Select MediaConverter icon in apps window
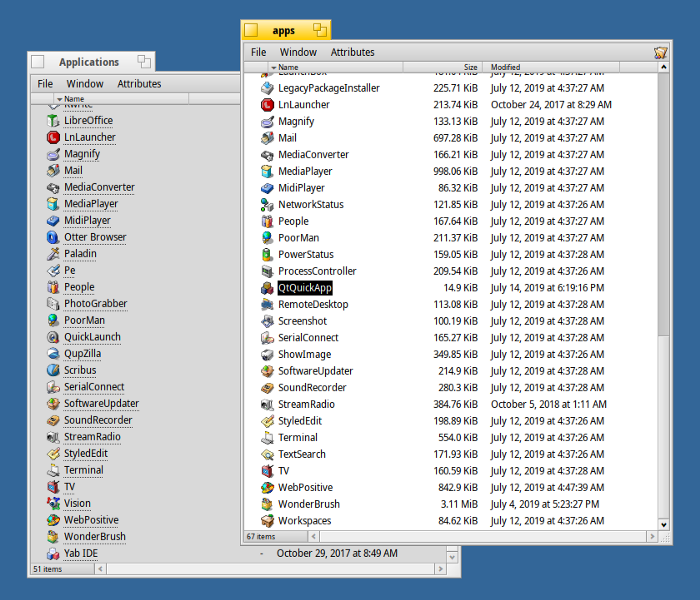 tap(267, 154)
